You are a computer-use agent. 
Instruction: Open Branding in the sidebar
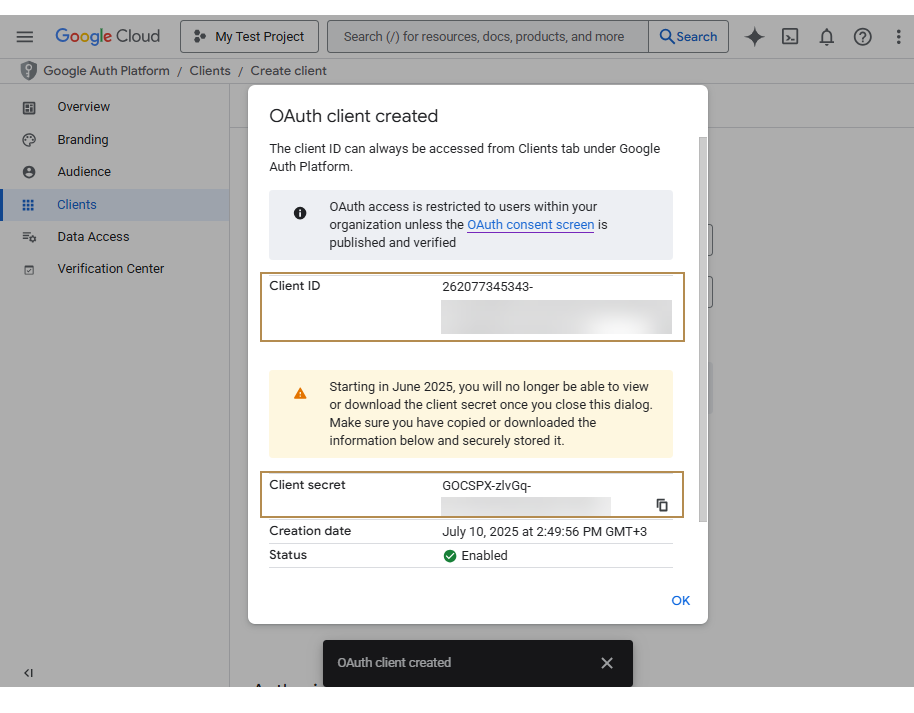(x=116, y=140)
